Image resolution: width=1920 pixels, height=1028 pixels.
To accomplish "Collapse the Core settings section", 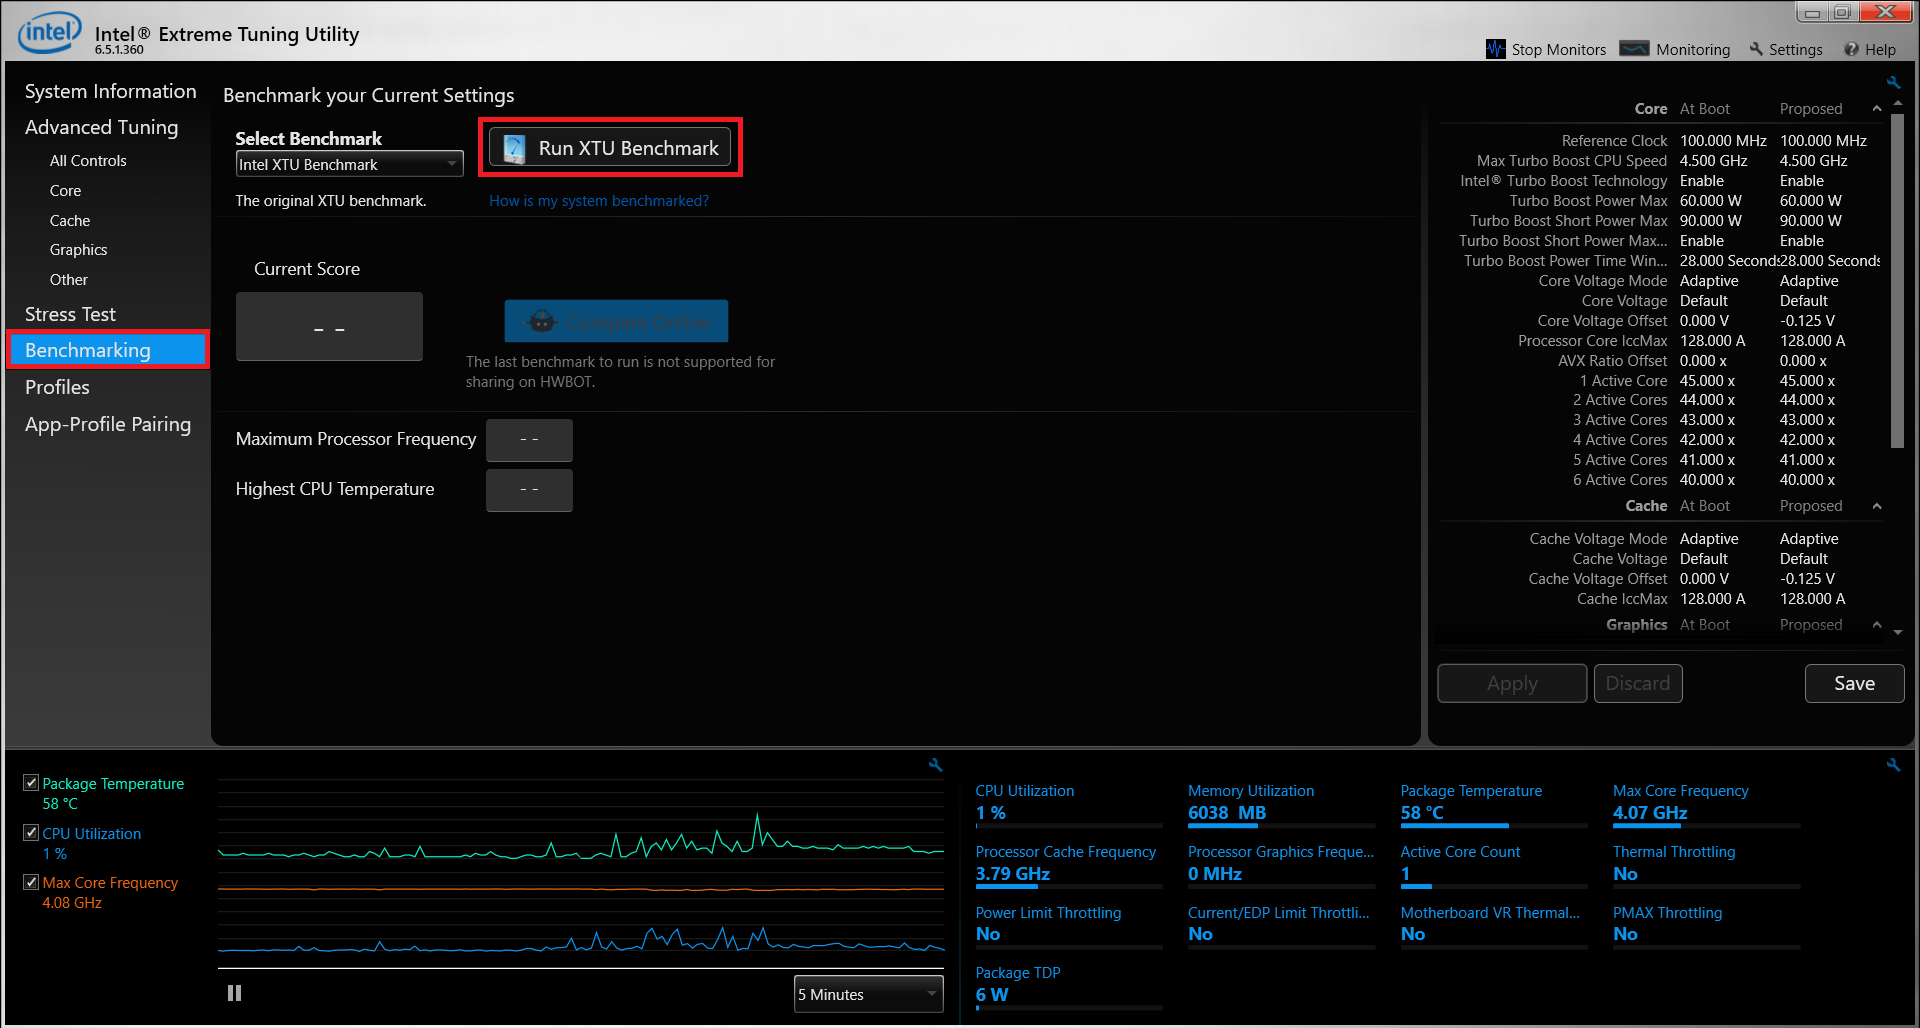I will (x=1877, y=109).
